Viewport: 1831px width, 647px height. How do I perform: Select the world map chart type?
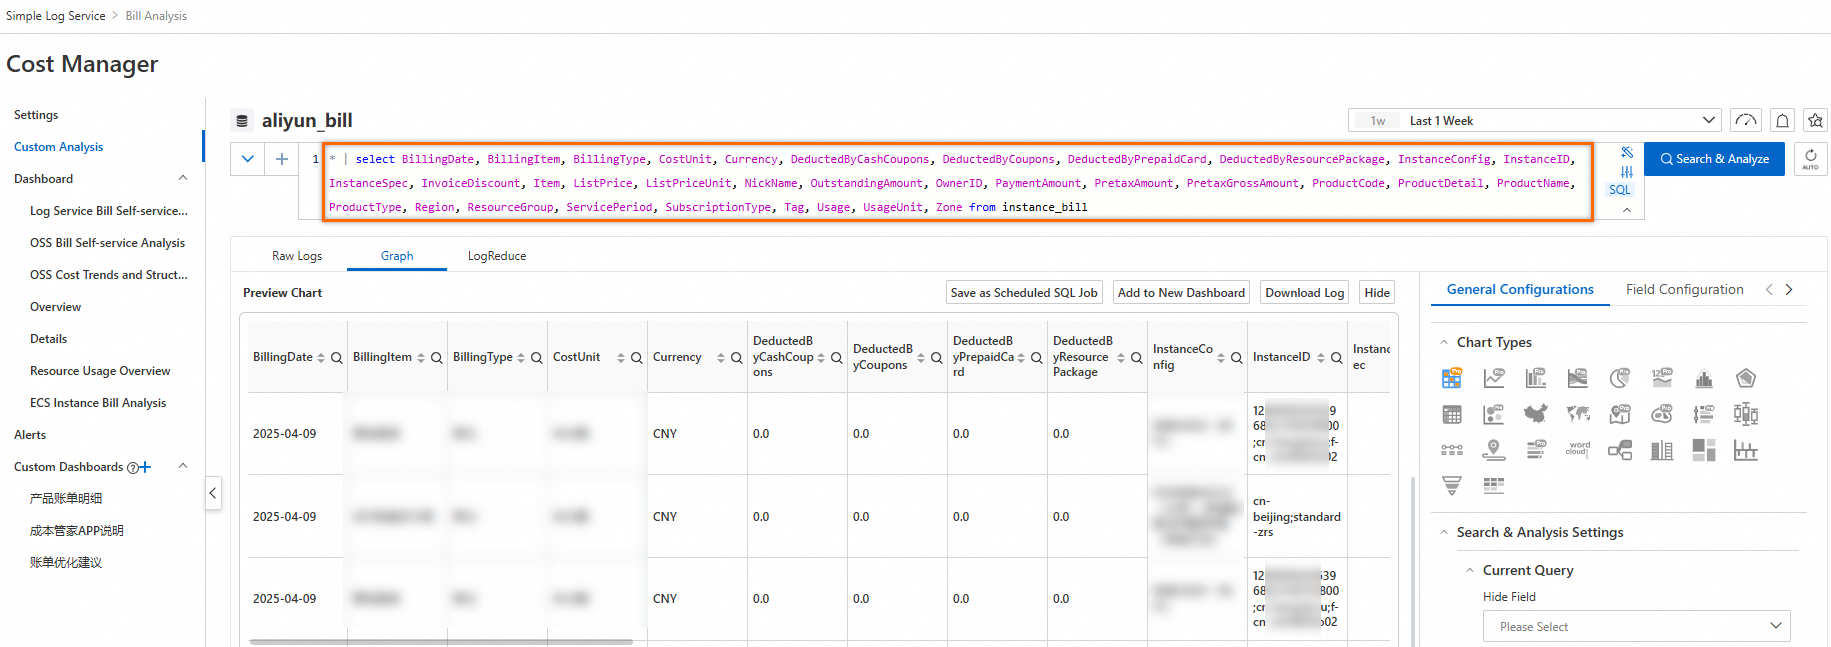(1578, 414)
